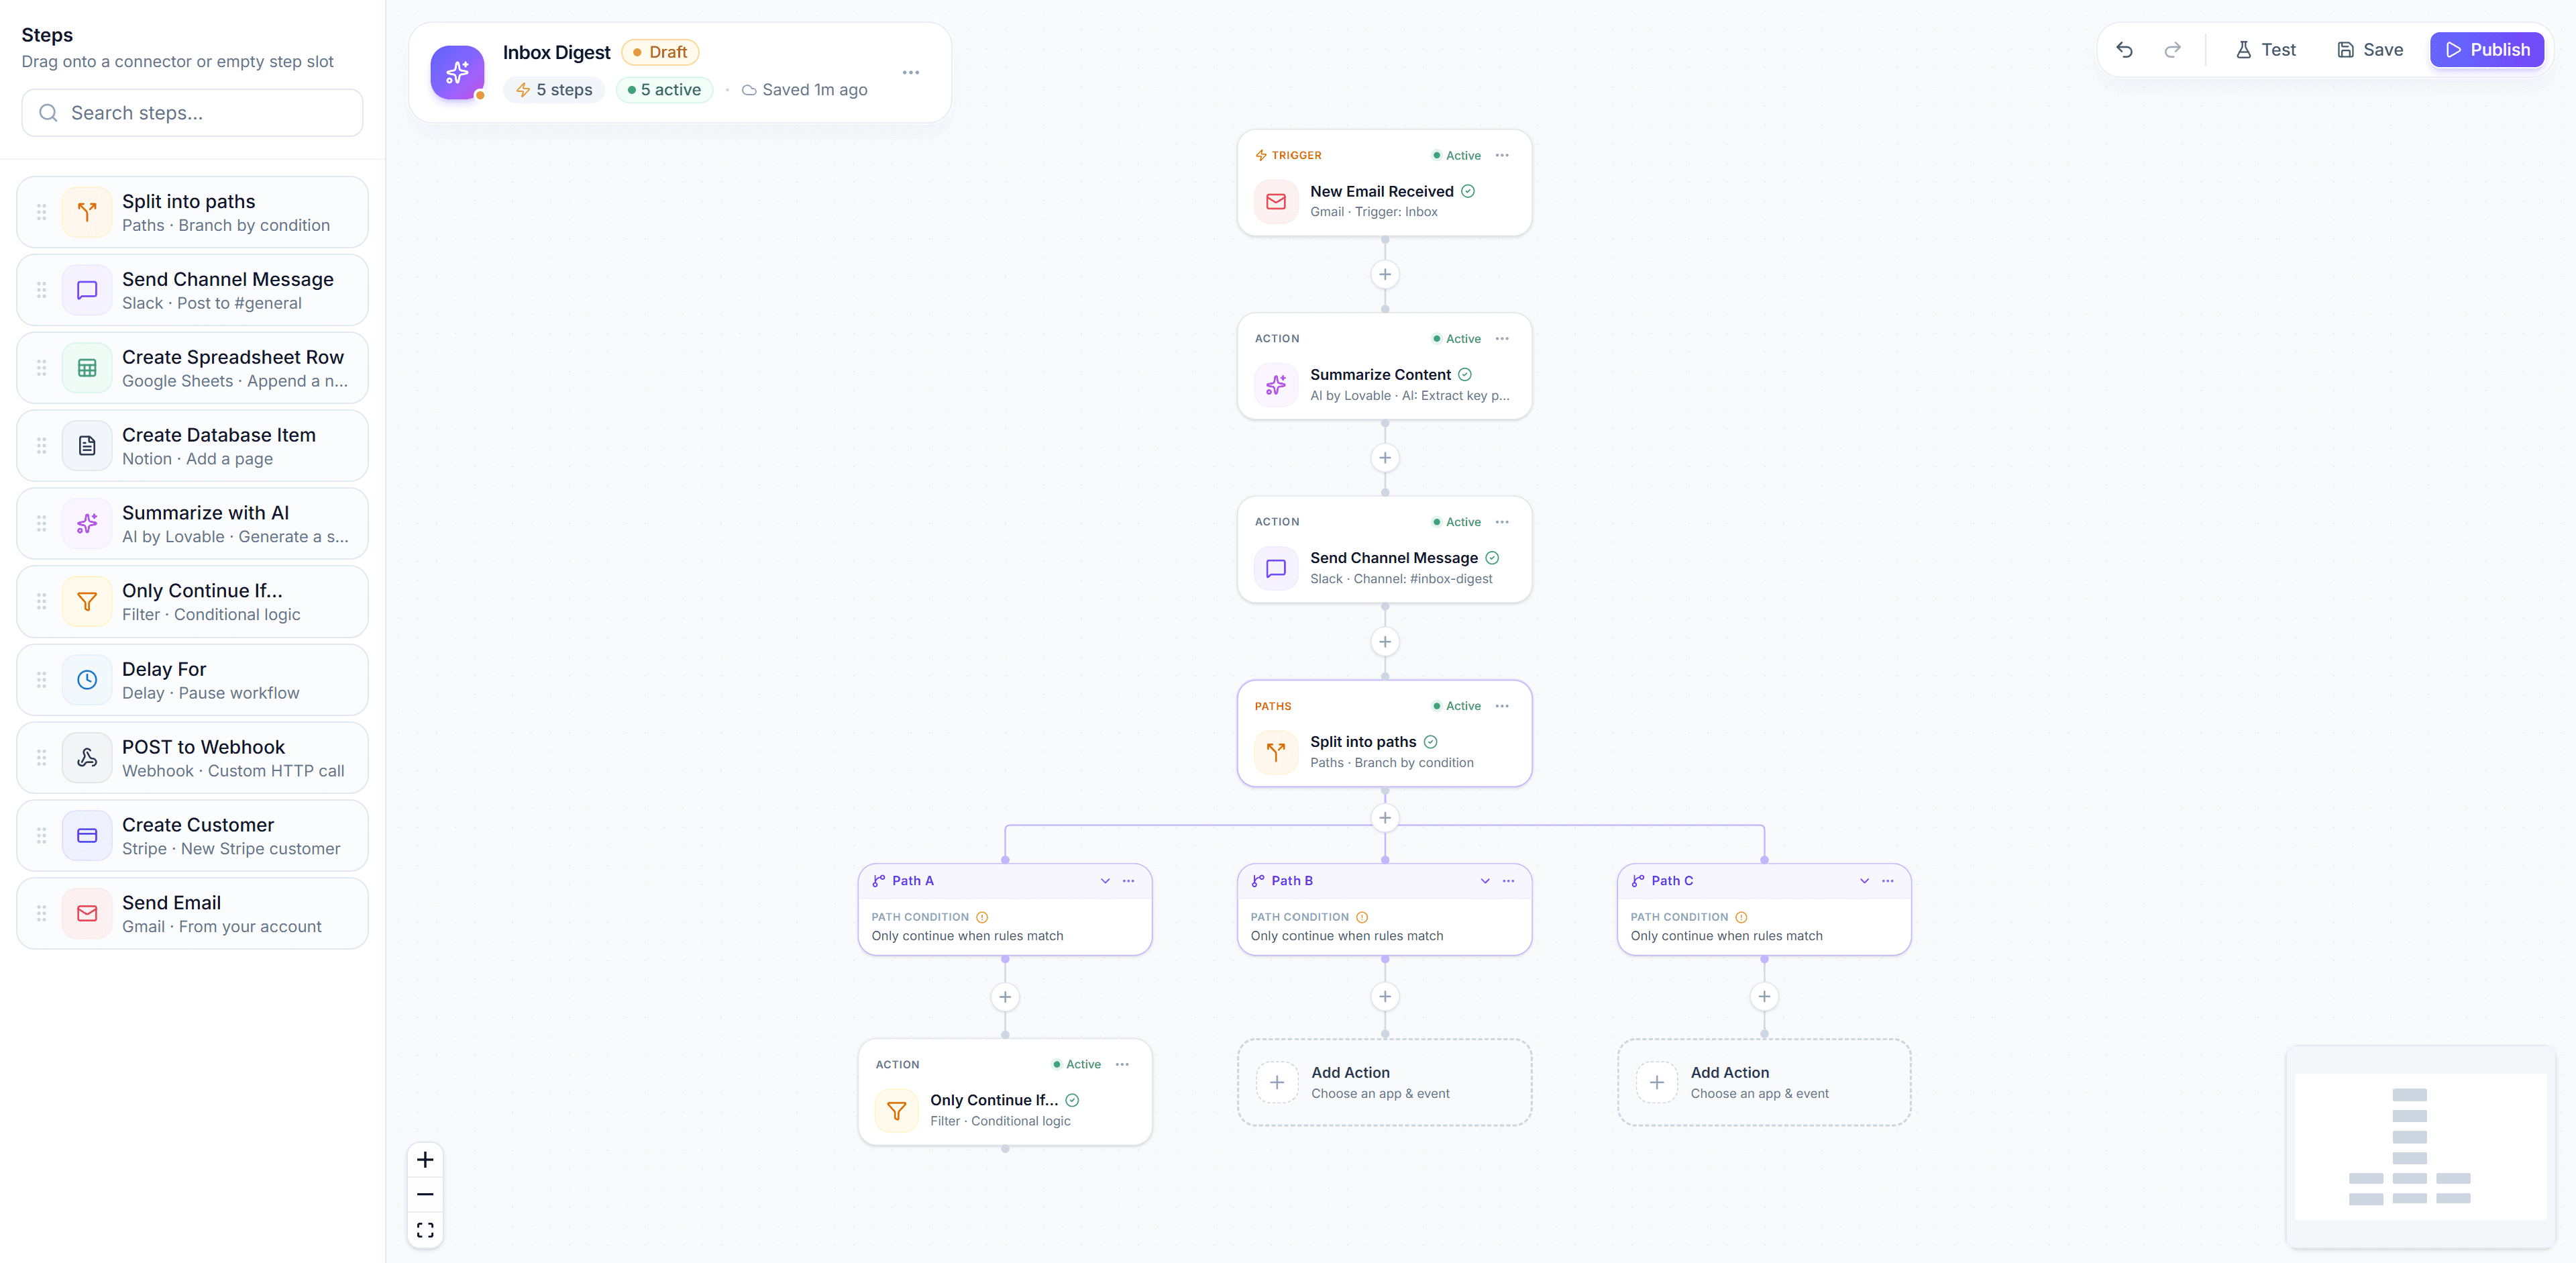Click the Draft status badge
This screenshot has height=1263, width=2576.
[x=660, y=52]
